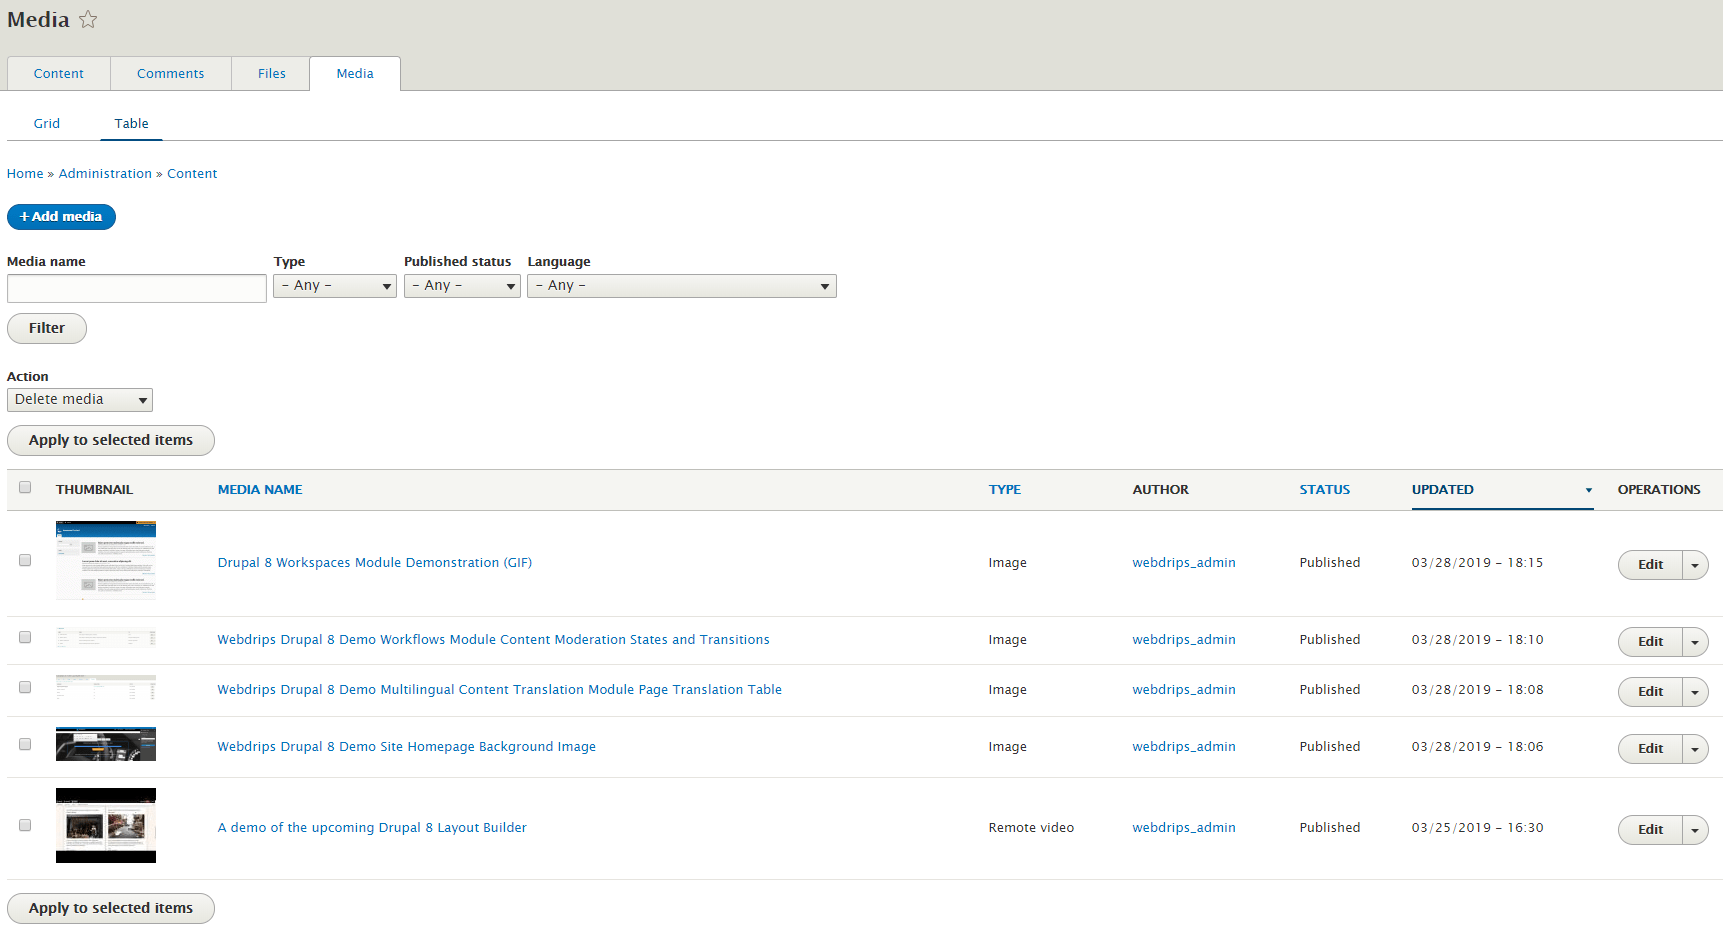The height and width of the screenshot is (933, 1723).
Task: Click inside the Media name filter field
Action: click(136, 288)
